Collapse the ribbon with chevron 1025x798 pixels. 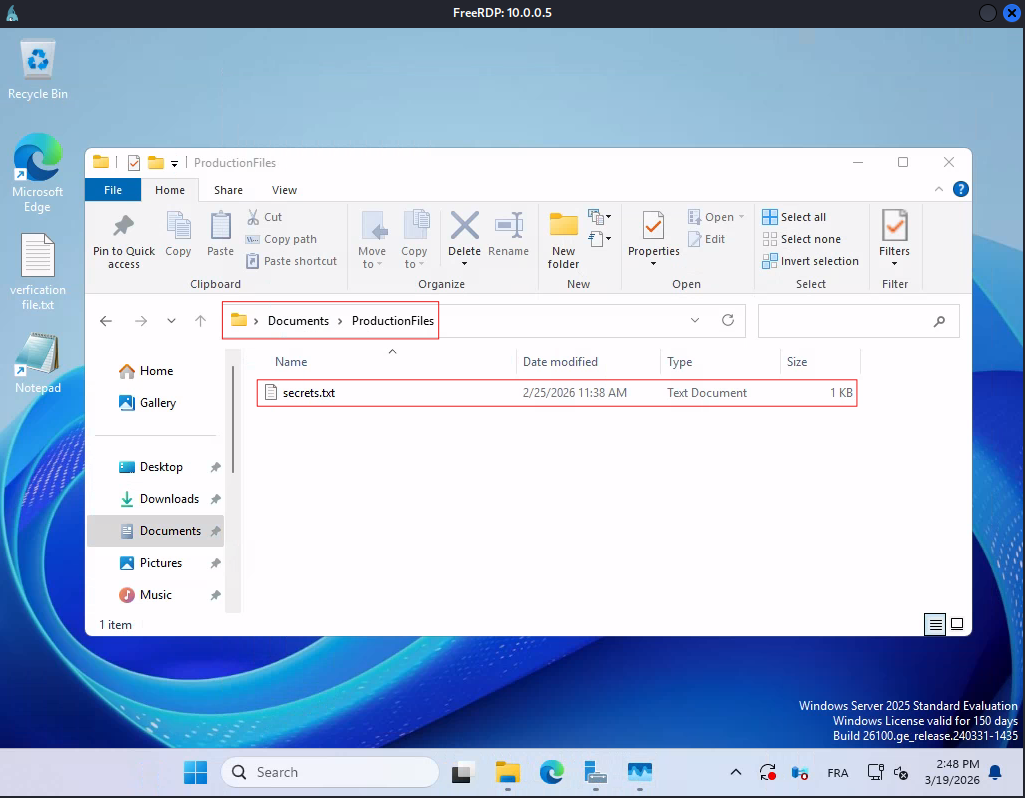click(x=940, y=189)
